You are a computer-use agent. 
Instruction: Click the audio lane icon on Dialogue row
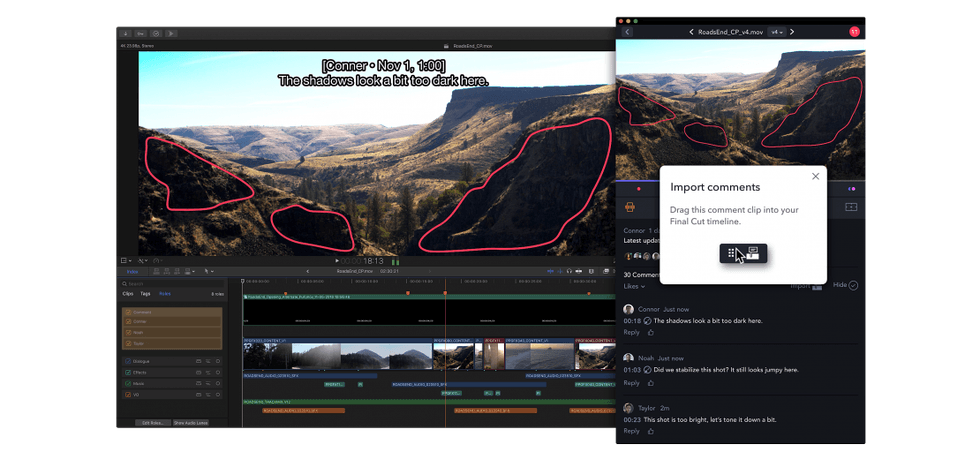tap(199, 361)
